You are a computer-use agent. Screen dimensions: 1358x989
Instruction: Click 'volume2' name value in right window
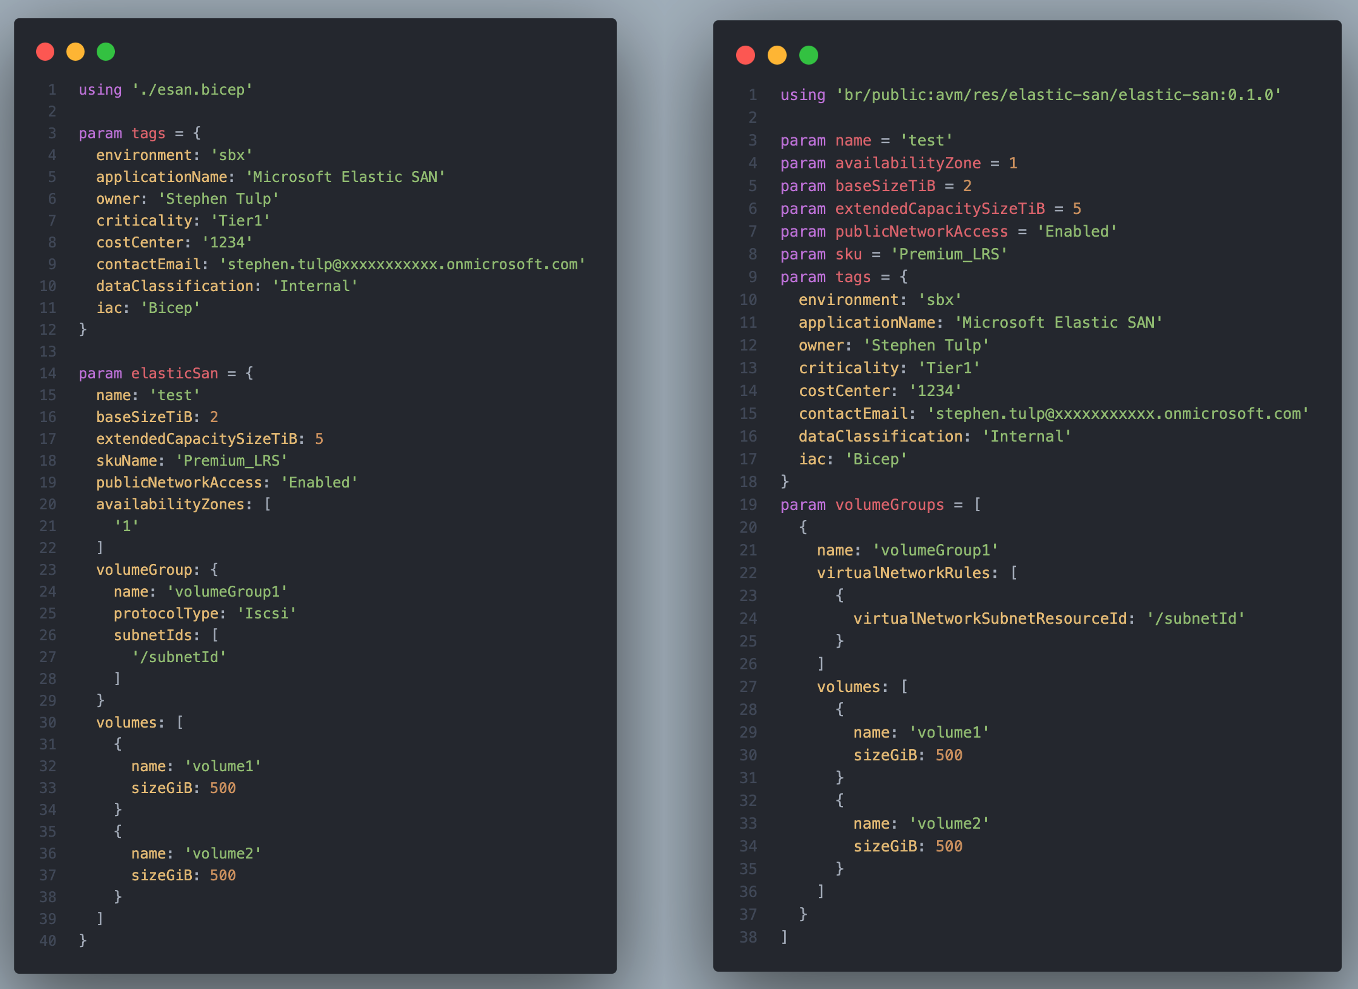coord(949,824)
